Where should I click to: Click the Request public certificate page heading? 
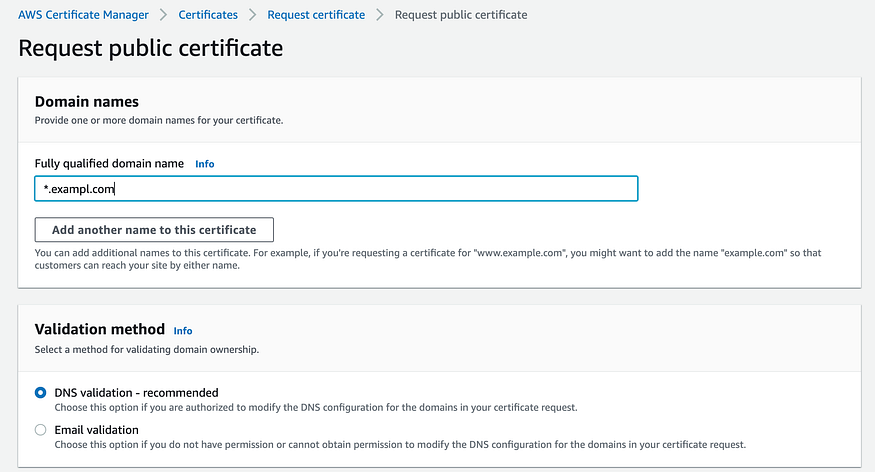pos(151,48)
